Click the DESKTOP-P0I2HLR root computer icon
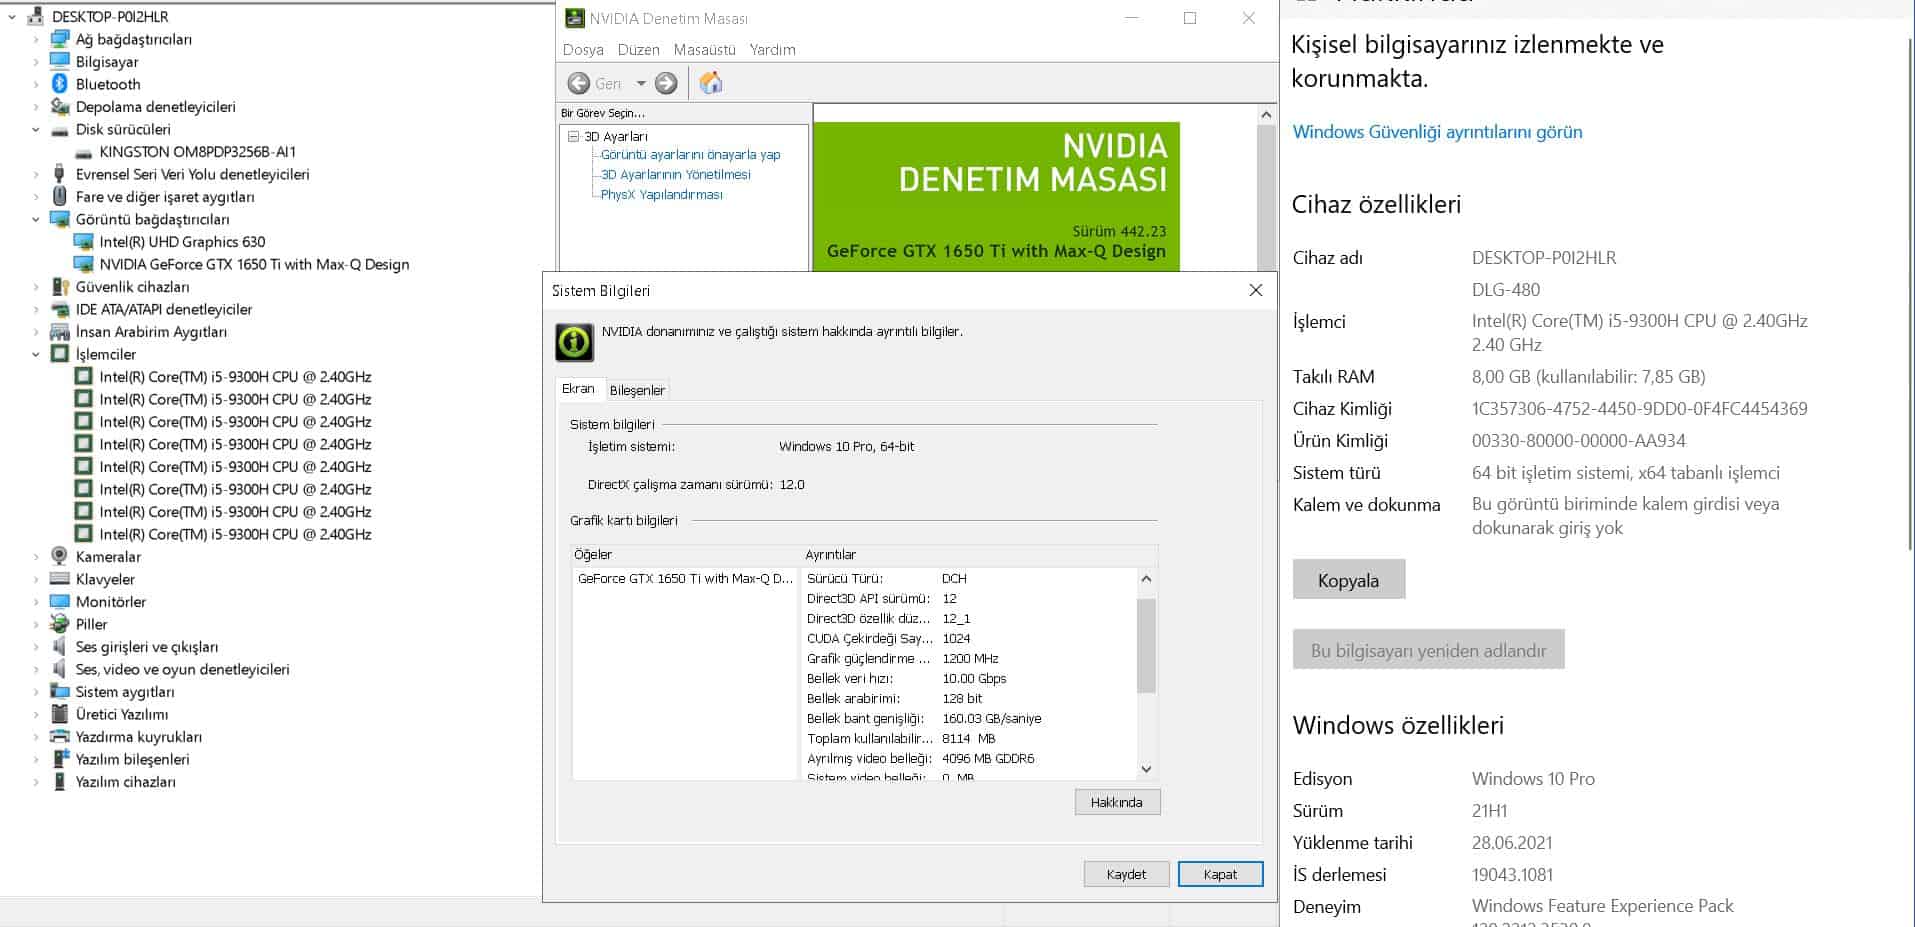This screenshot has height=927, width=1915. pyautogui.click(x=36, y=16)
